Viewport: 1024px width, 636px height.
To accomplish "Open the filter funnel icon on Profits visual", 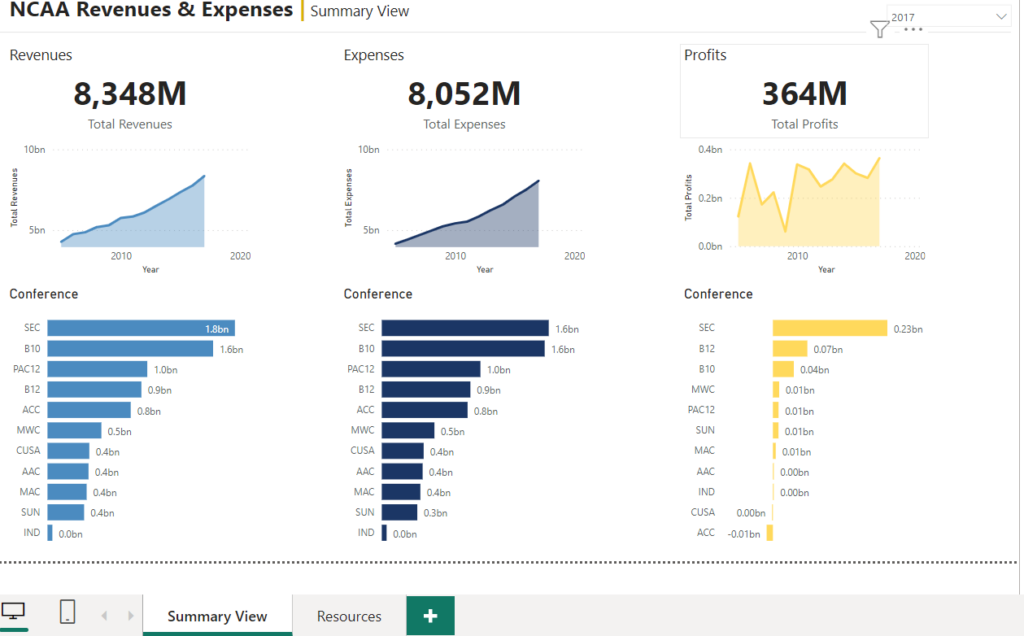I will 879,29.
